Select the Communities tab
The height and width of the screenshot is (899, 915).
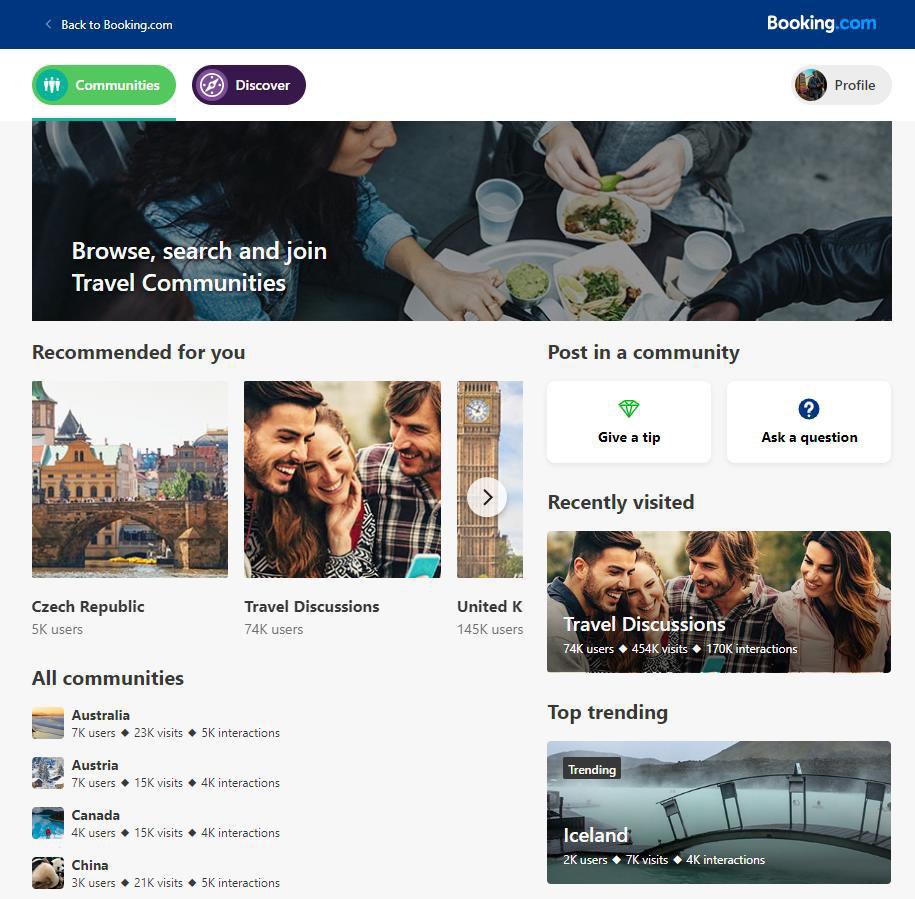tap(104, 85)
